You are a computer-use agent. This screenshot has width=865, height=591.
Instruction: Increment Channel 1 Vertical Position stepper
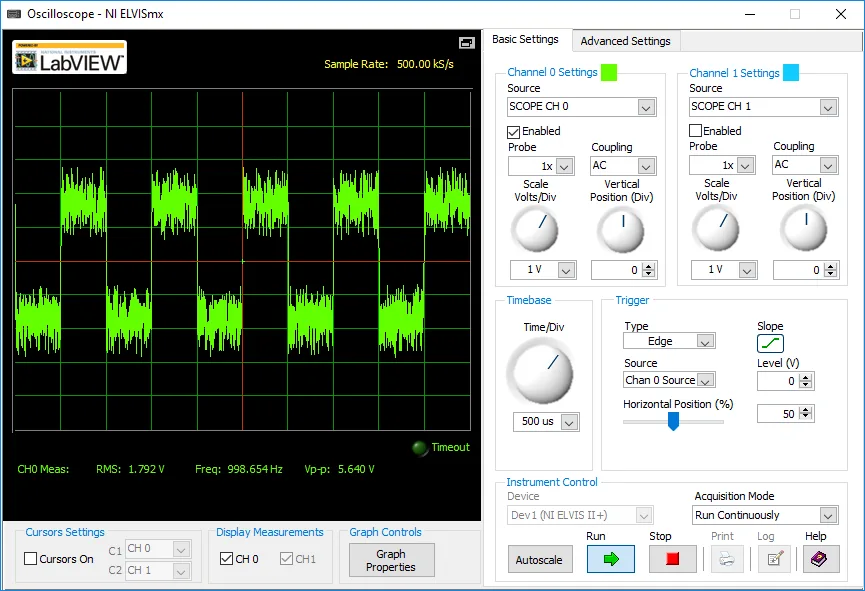pos(831,266)
